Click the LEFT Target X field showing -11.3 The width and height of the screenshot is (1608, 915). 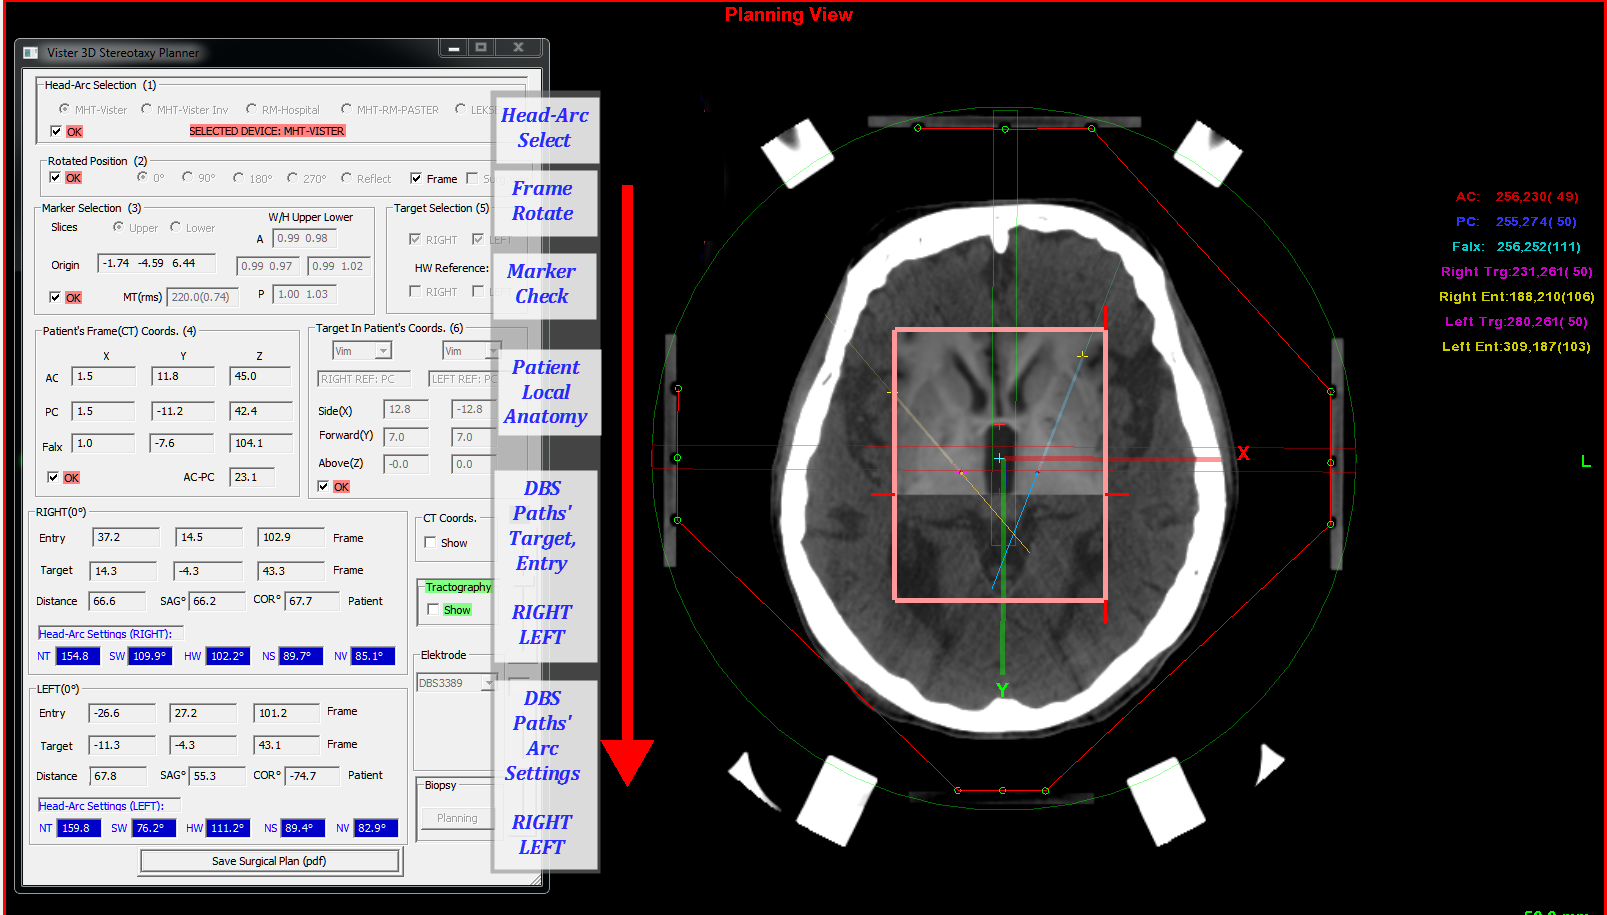pos(121,745)
